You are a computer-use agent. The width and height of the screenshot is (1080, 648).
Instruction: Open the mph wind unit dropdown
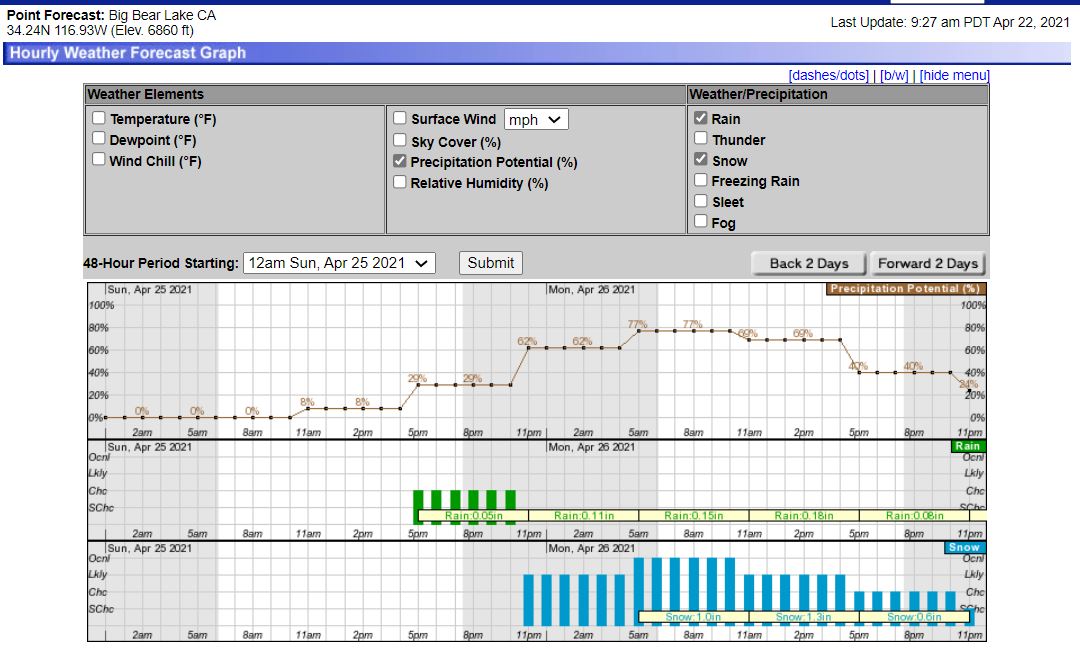tap(536, 119)
